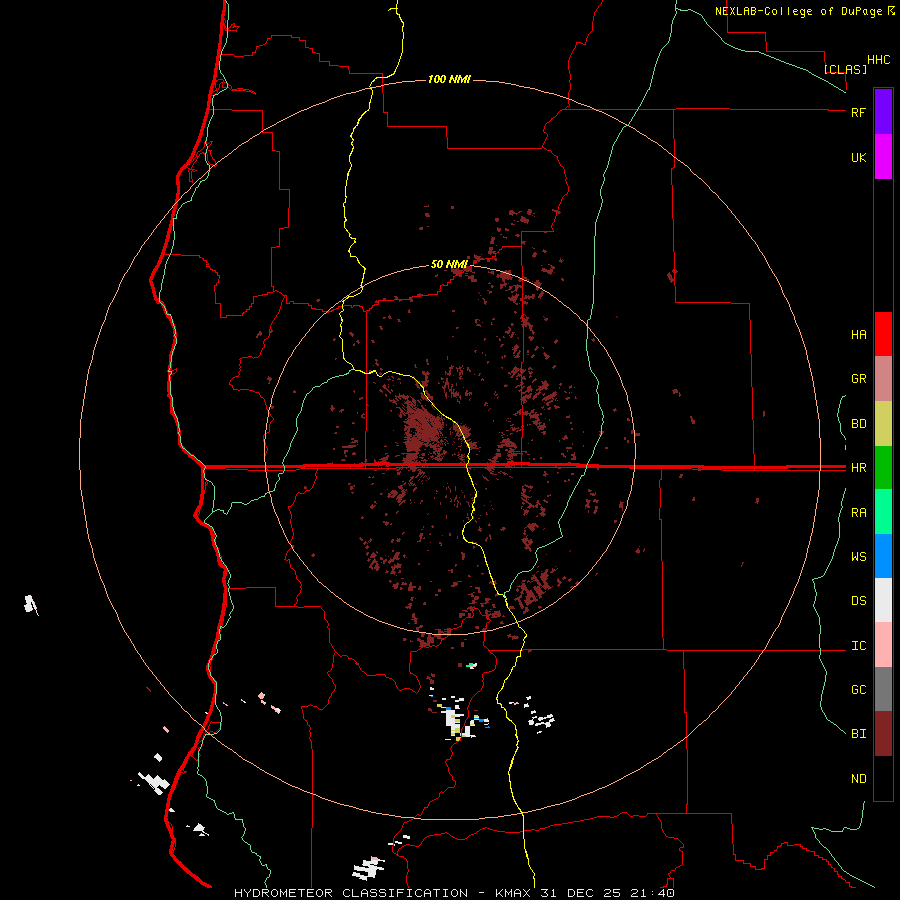Click the HA red legend swatch

pyautogui.click(x=883, y=334)
